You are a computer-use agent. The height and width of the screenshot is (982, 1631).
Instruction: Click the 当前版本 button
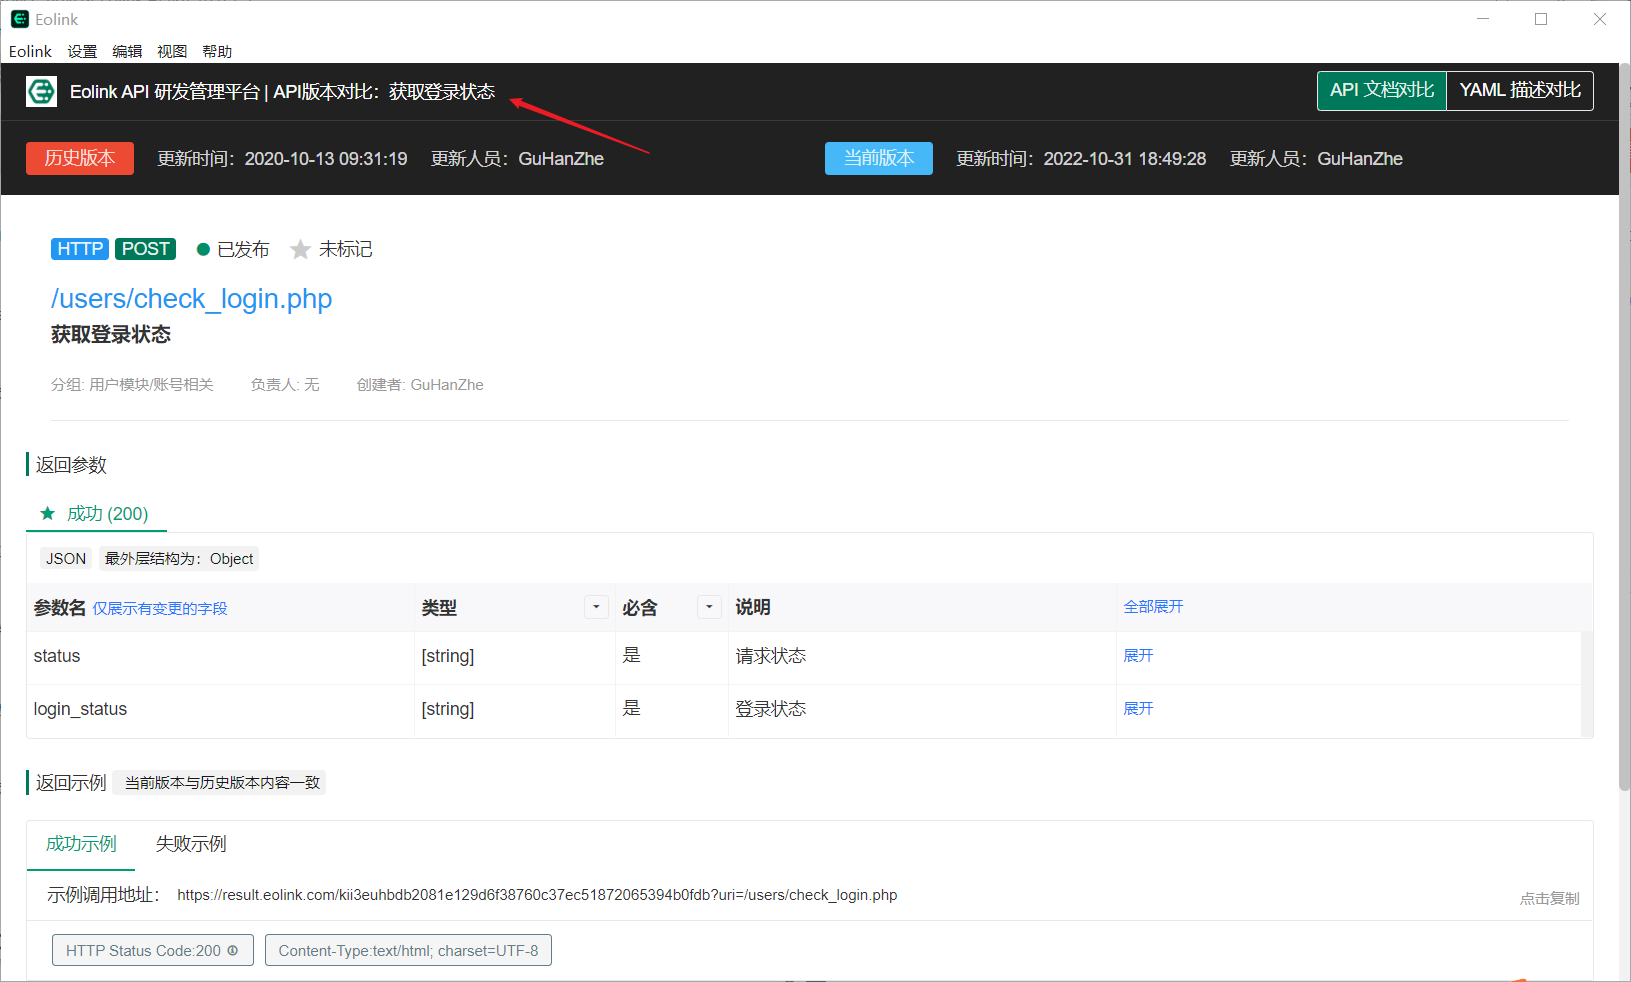coord(879,158)
